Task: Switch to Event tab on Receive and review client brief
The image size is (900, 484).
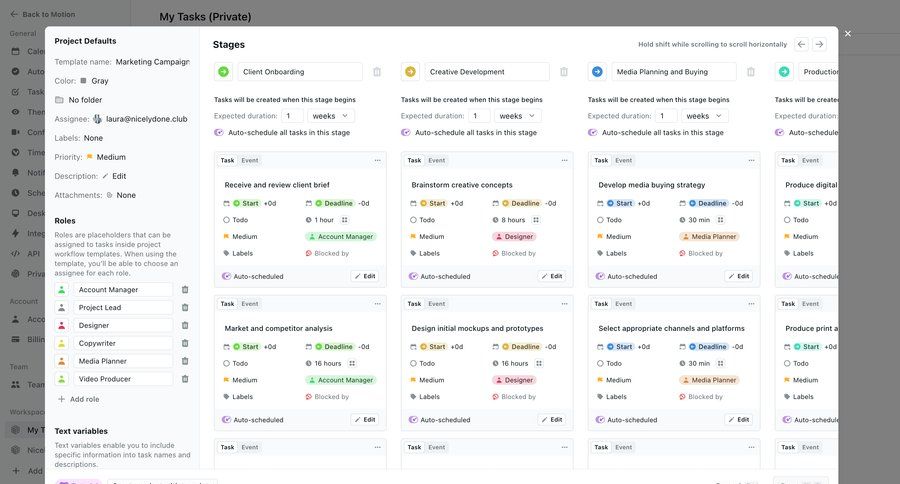Action: click(x=250, y=160)
